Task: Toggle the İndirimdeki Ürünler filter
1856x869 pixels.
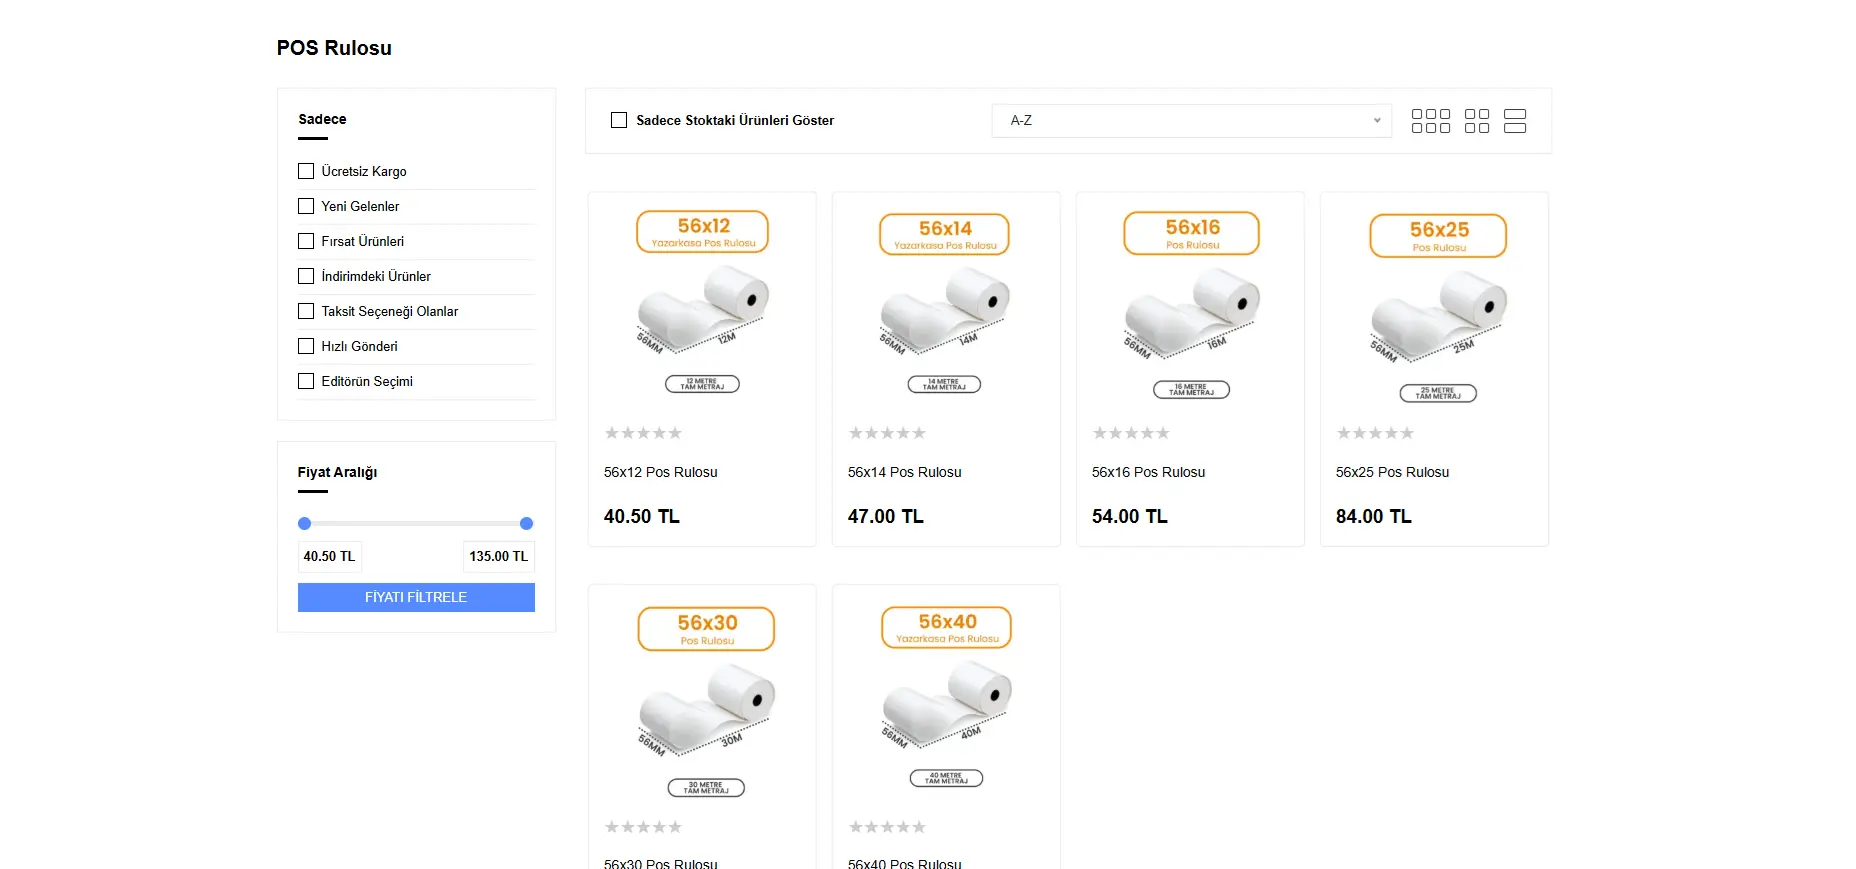Action: coord(306,276)
